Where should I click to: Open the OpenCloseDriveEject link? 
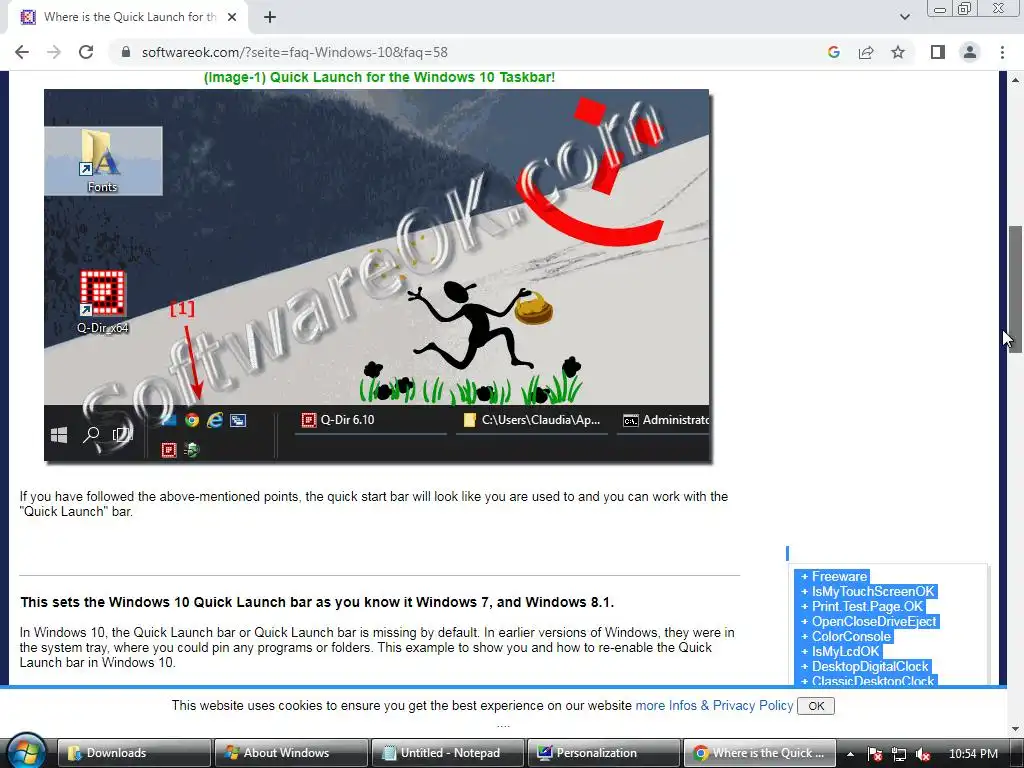874,622
